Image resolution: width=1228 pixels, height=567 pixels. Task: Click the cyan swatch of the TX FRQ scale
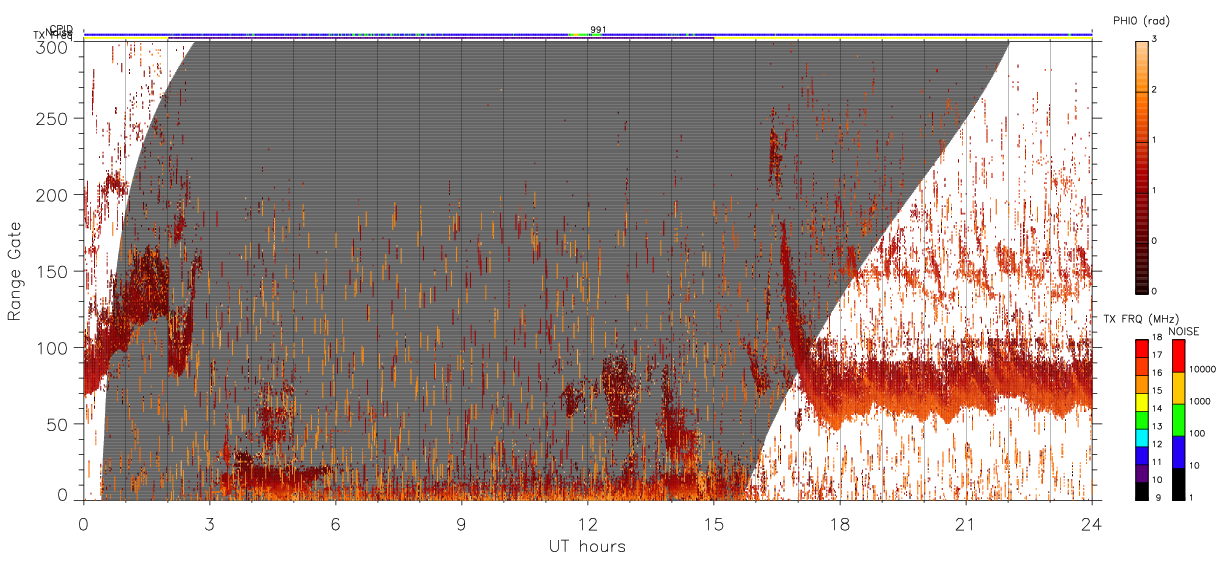pyautogui.click(x=1142, y=438)
